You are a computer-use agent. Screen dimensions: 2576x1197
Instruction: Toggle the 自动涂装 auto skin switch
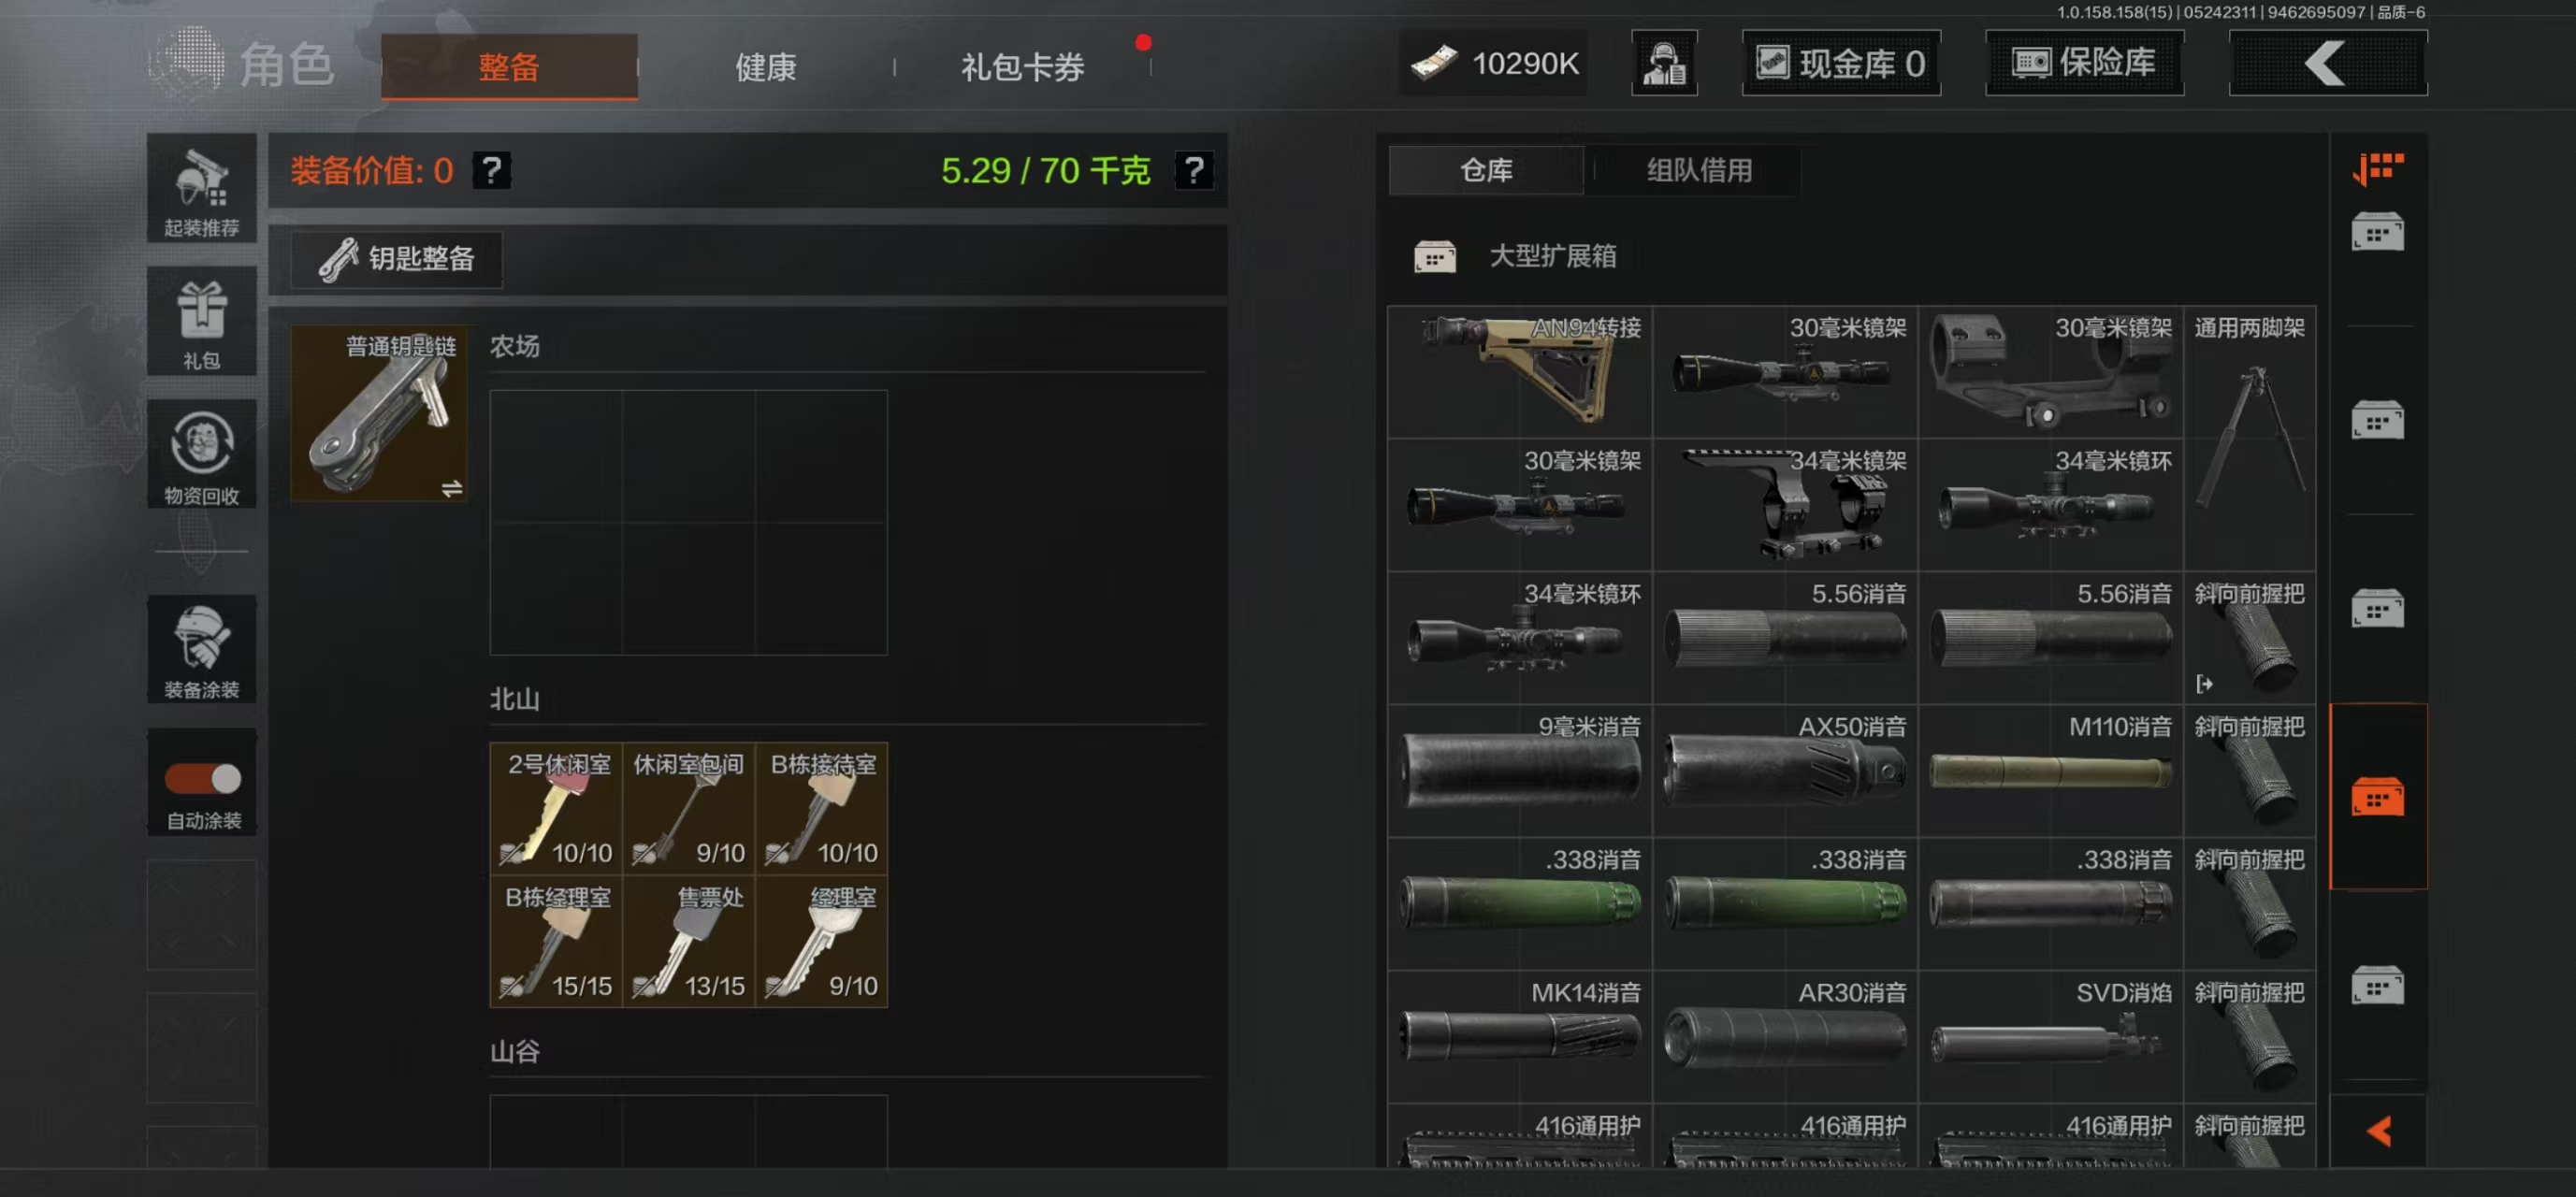203,778
